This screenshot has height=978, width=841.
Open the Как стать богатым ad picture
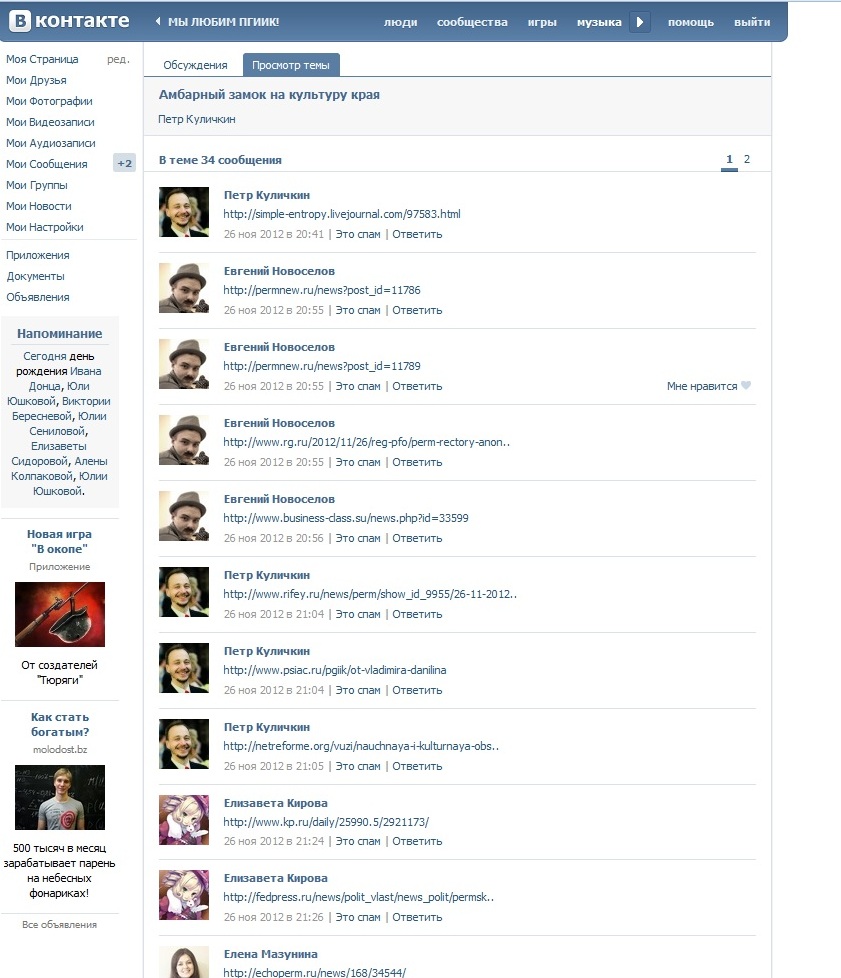(x=60, y=797)
